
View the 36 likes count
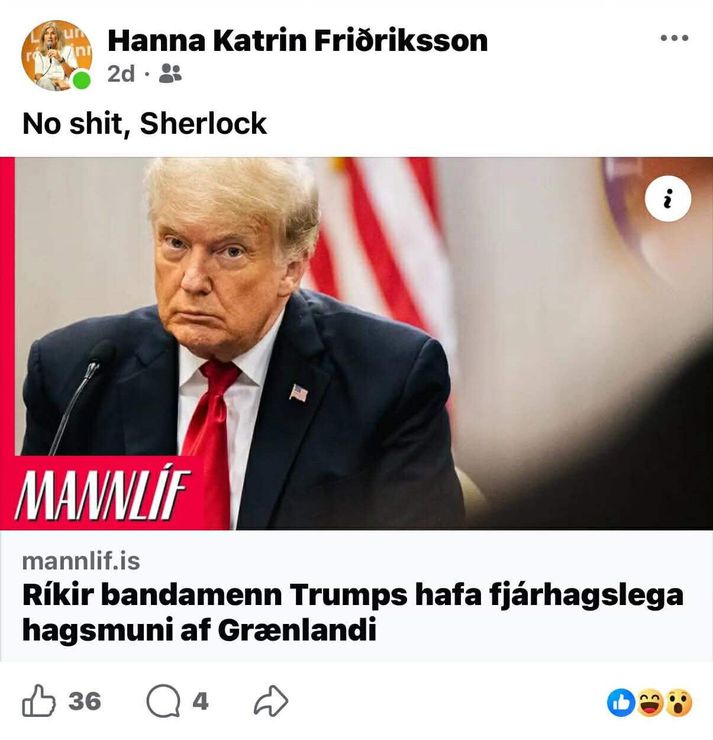85,701
